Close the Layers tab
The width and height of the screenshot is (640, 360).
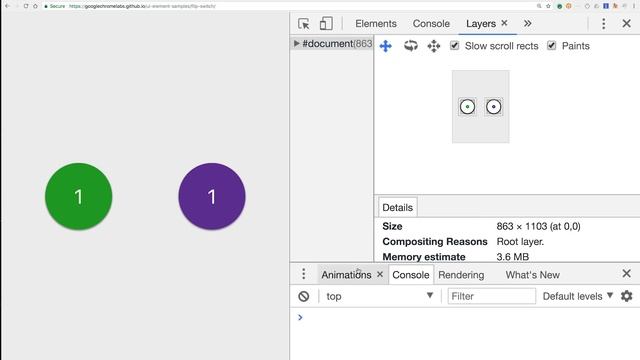504,23
